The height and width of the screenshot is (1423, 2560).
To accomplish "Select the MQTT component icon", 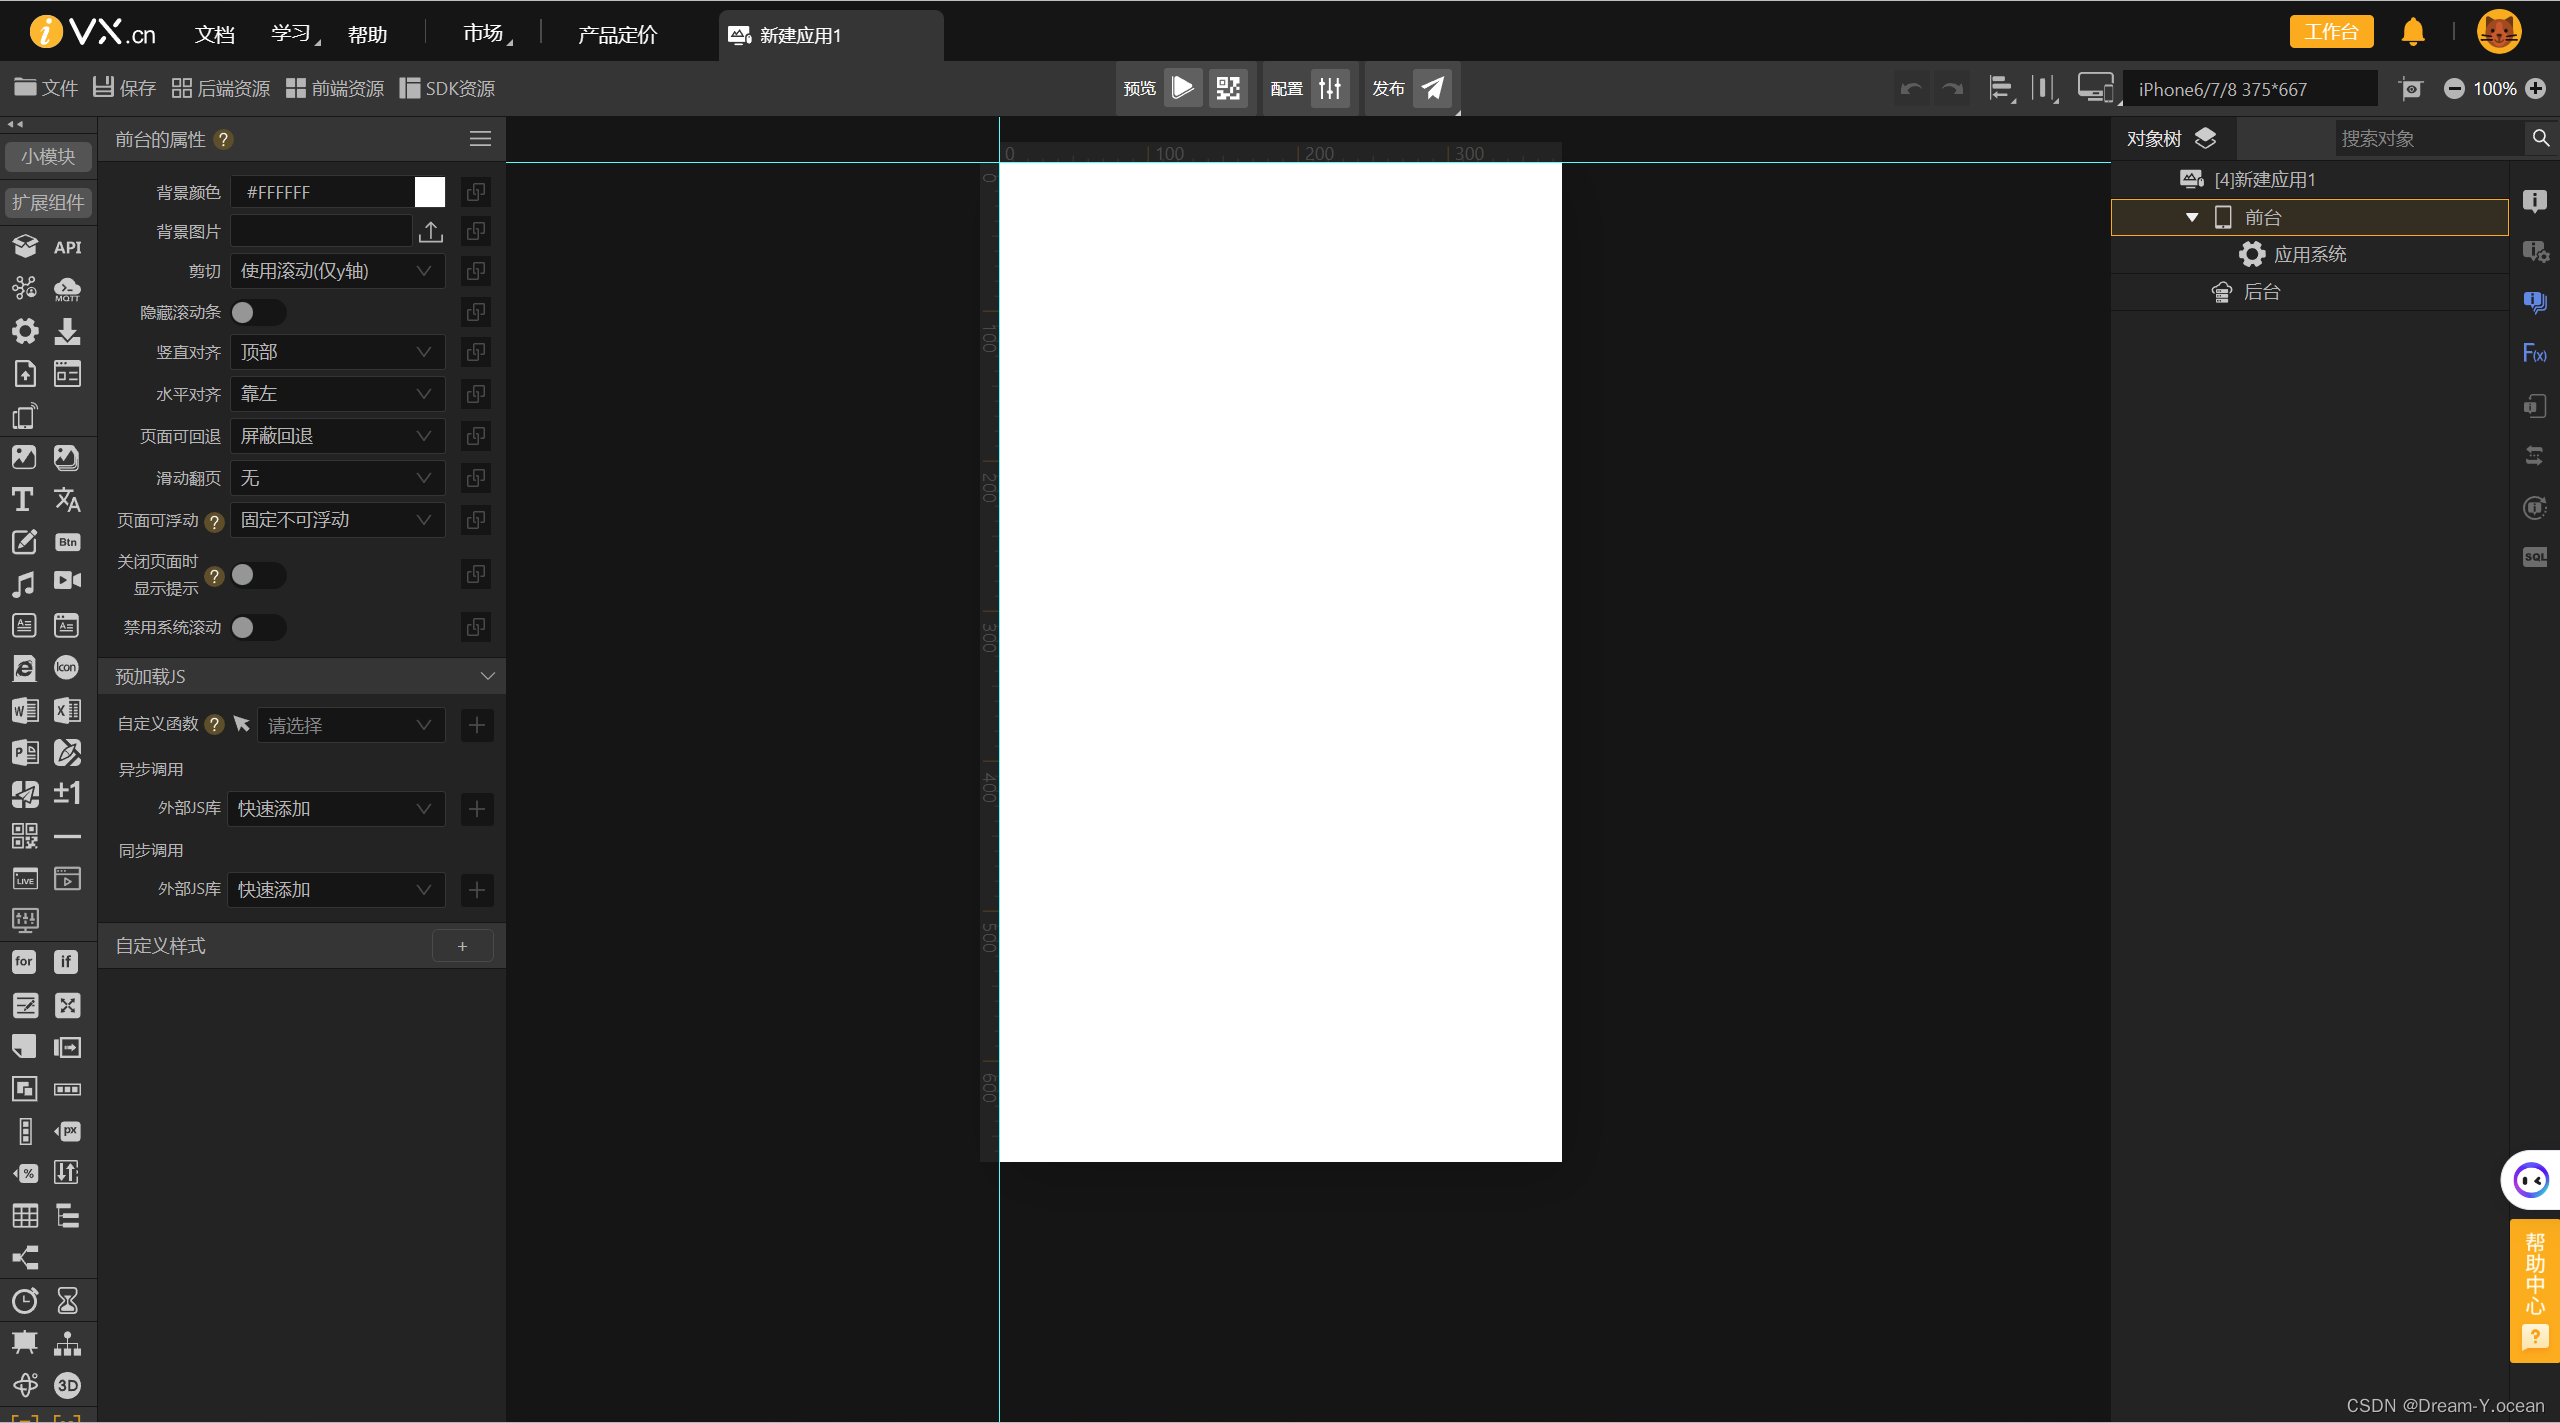I will click(x=67, y=289).
